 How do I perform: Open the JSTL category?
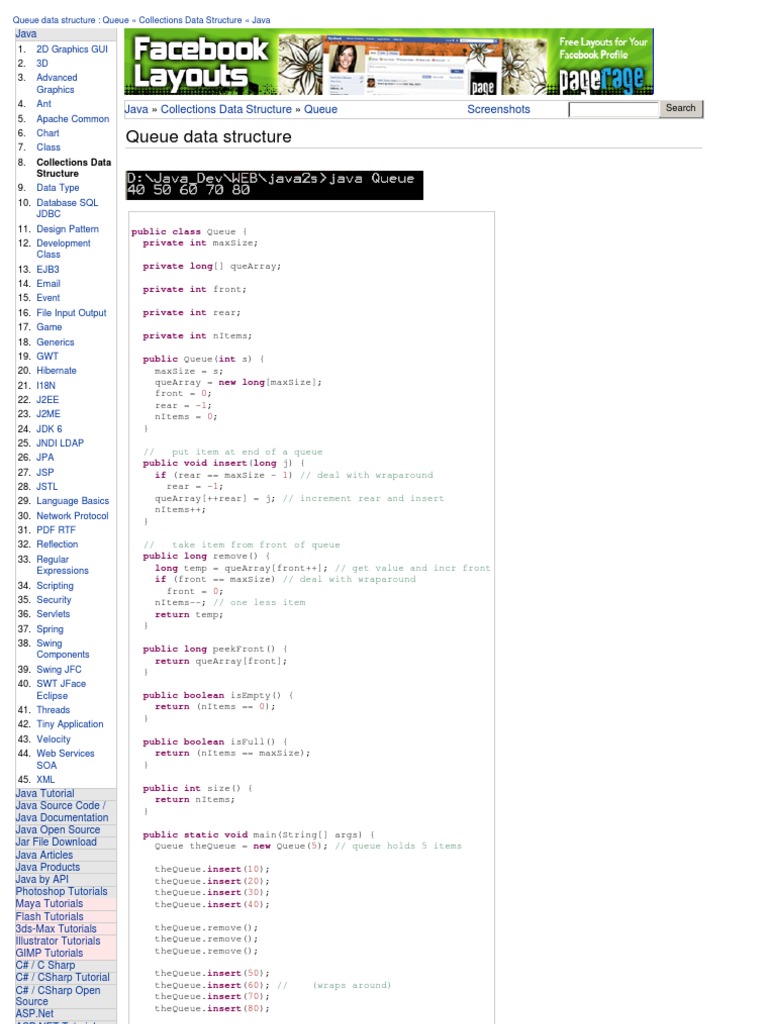point(47,487)
